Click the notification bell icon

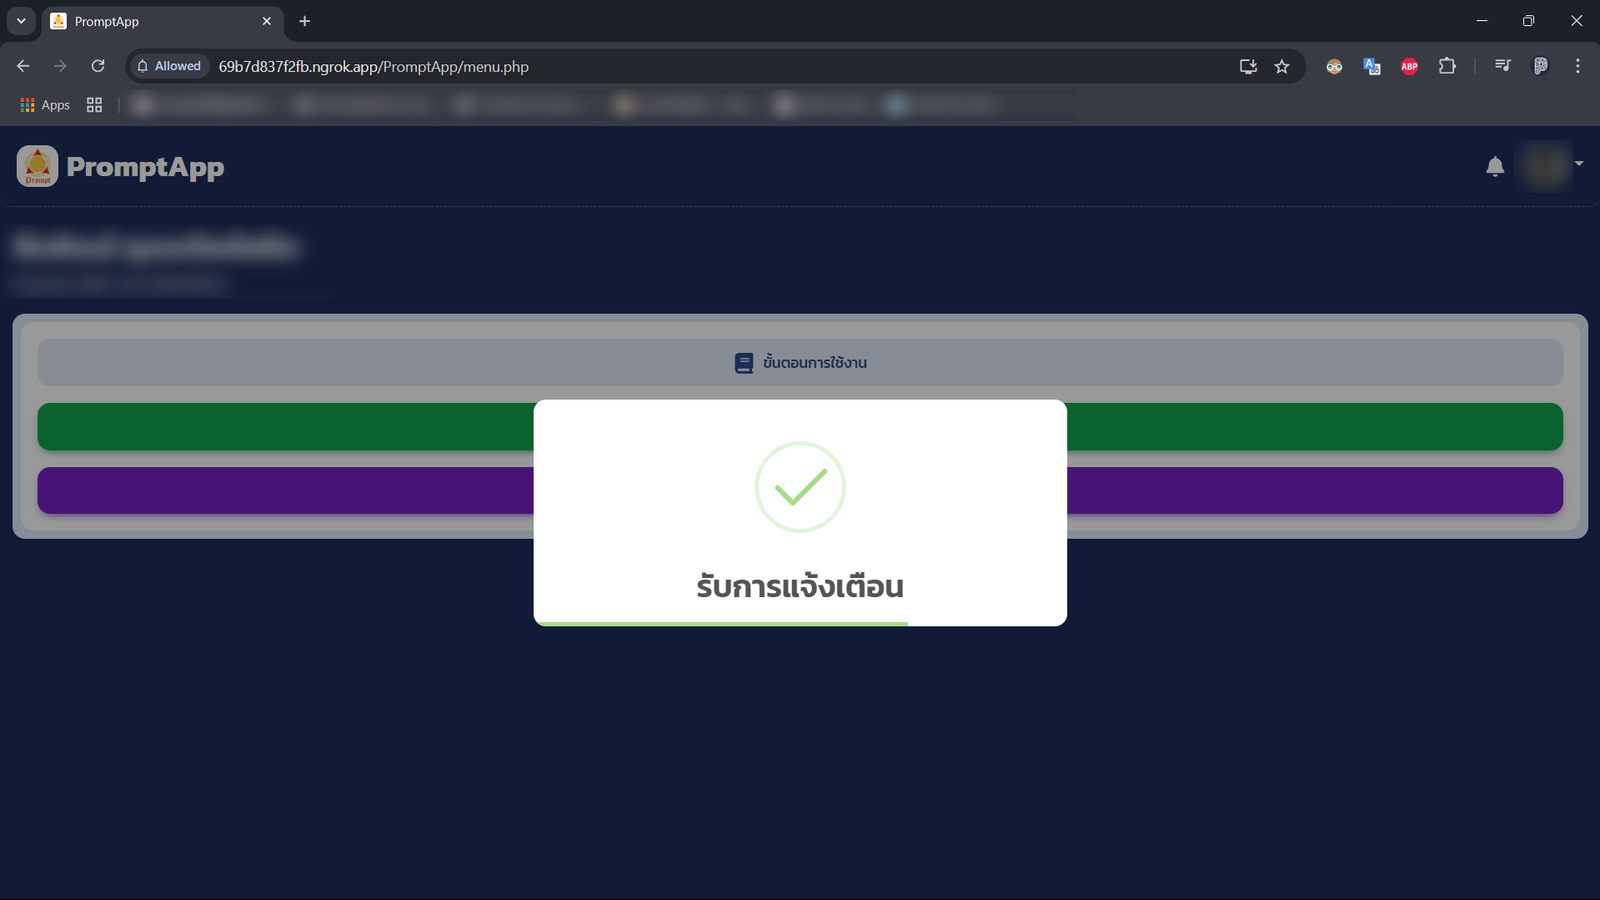pyautogui.click(x=1495, y=167)
